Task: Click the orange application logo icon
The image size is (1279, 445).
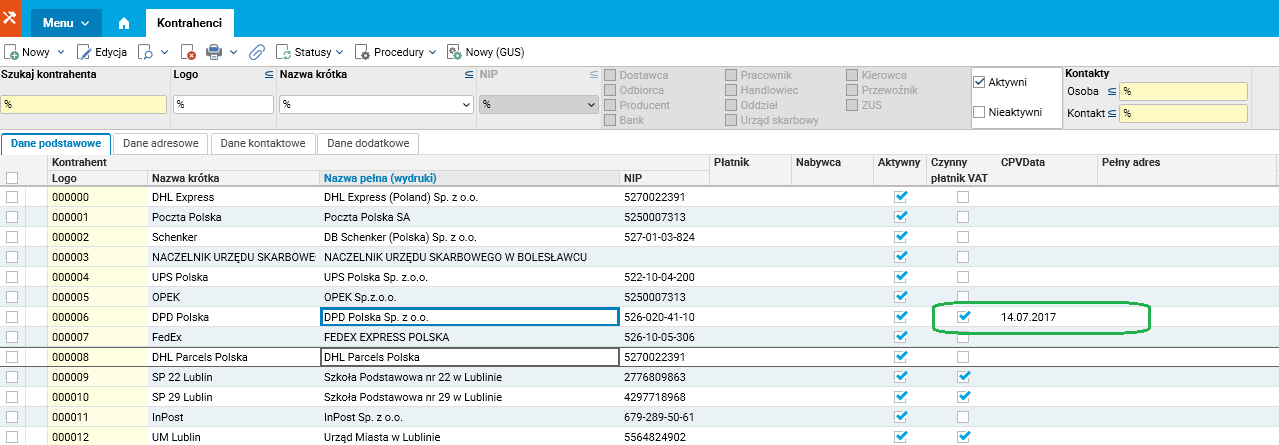Action: click(10, 20)
